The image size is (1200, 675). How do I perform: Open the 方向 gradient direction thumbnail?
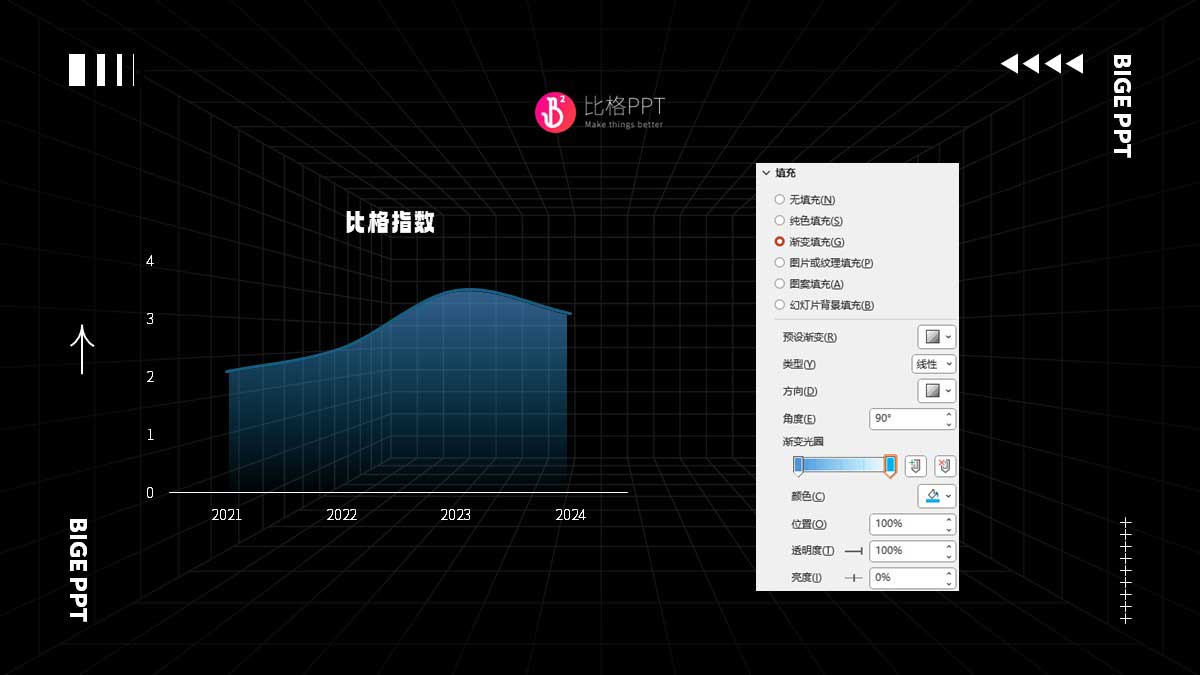(x=932, y=391)
